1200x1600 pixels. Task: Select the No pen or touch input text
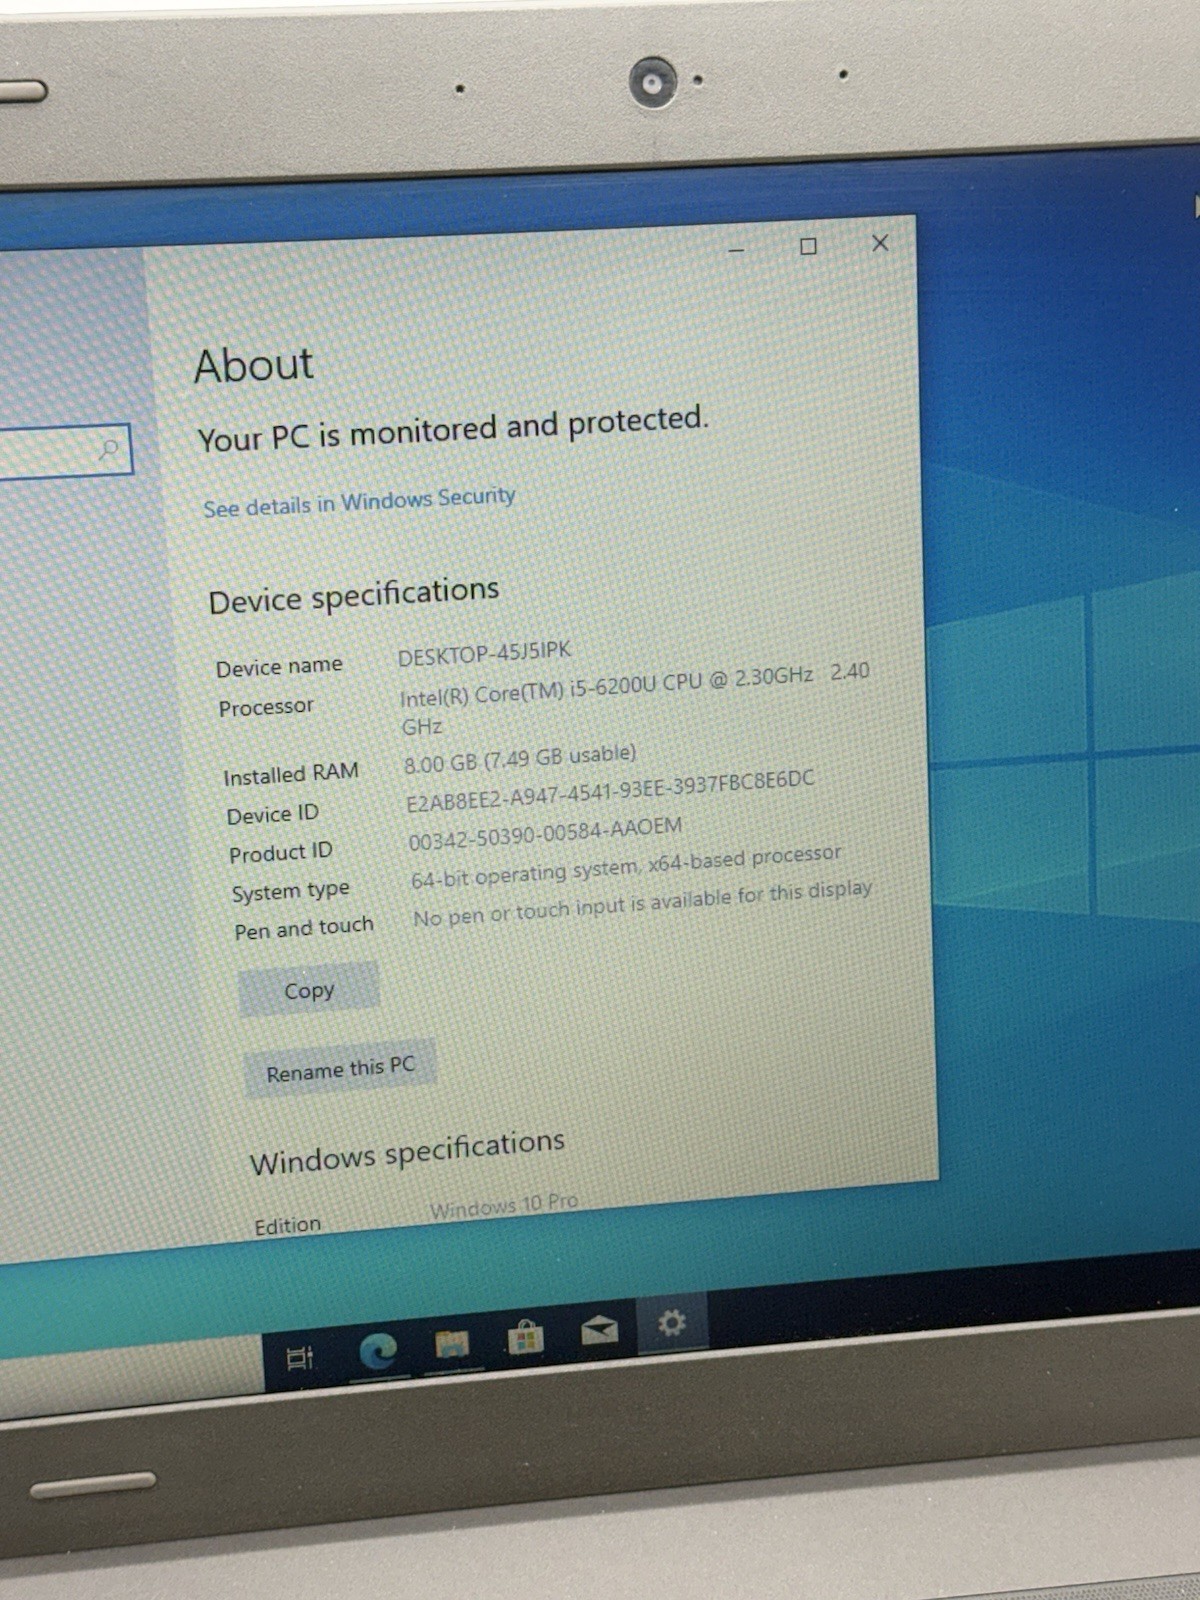coord(642,903)
